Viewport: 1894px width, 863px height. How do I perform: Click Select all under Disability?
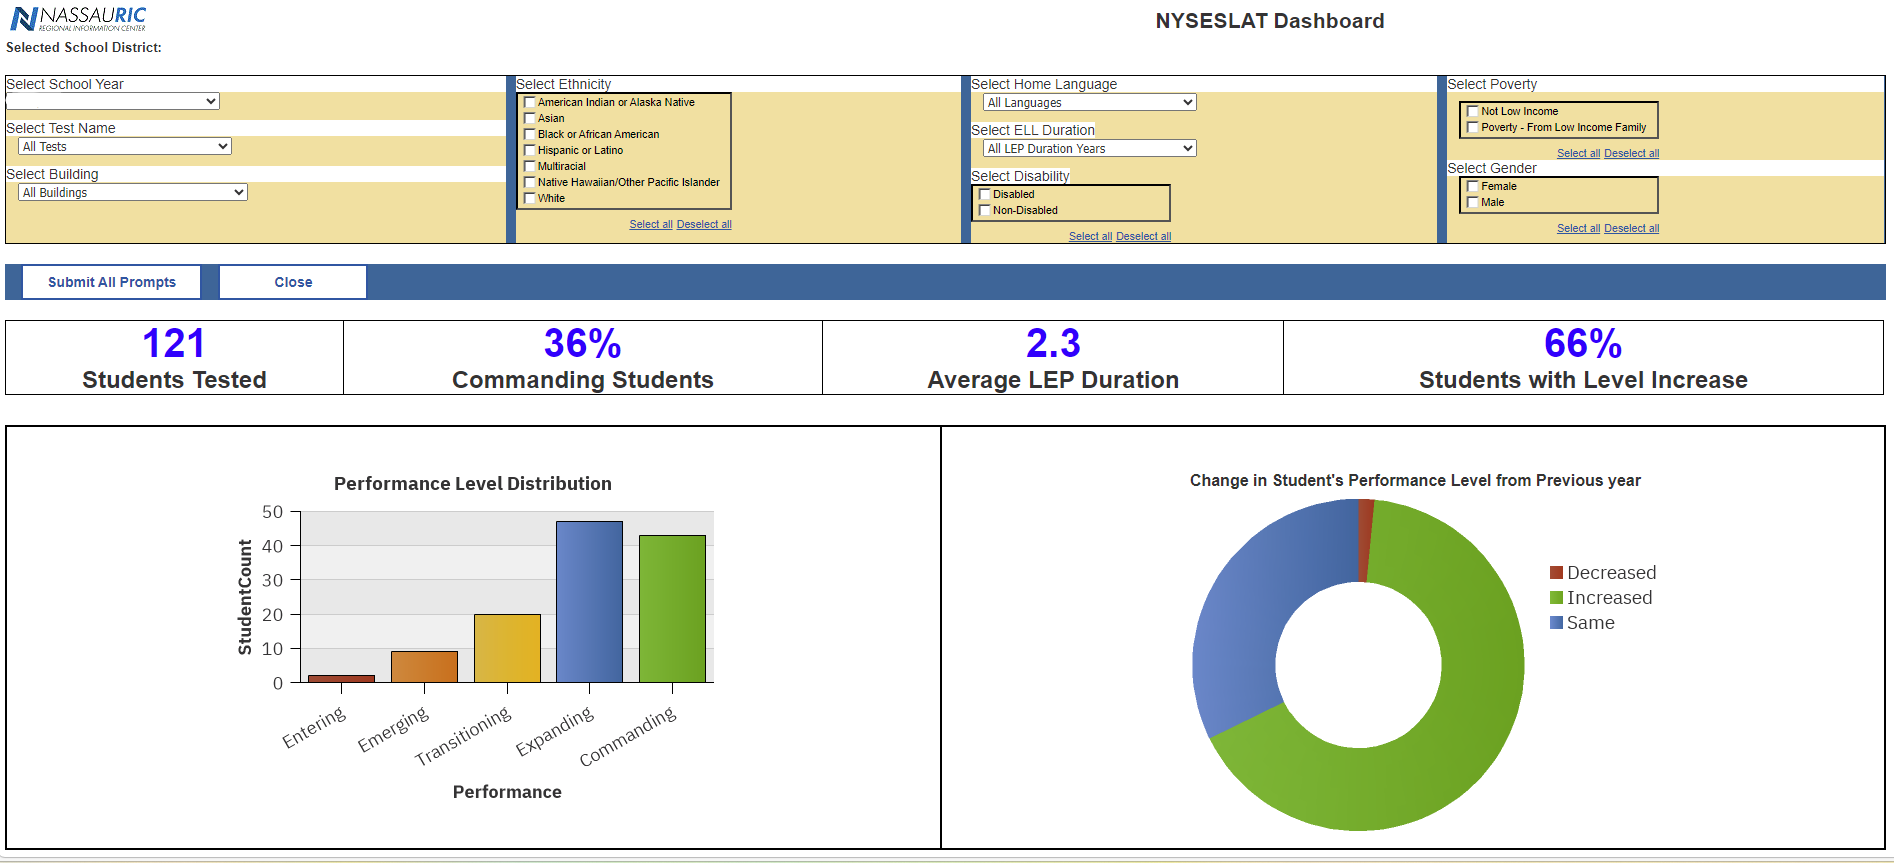tap(1090, 236)
